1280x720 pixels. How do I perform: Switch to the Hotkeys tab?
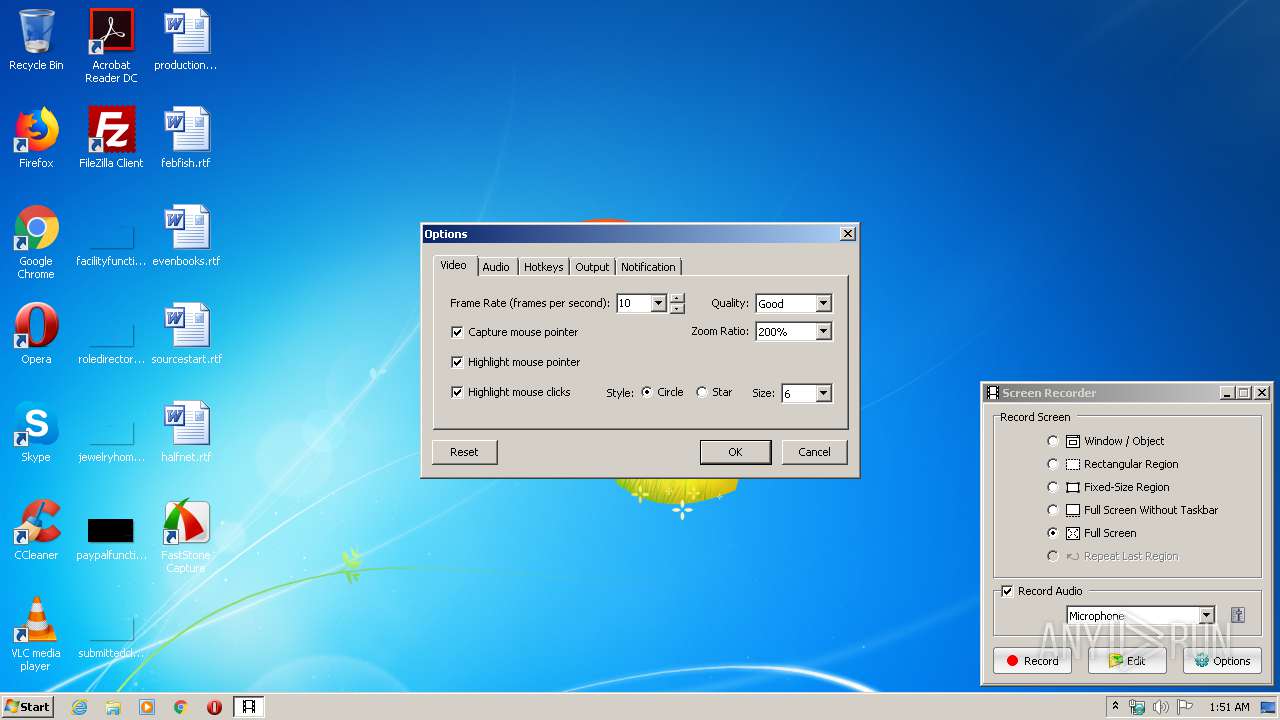click(x=544, y=267)
